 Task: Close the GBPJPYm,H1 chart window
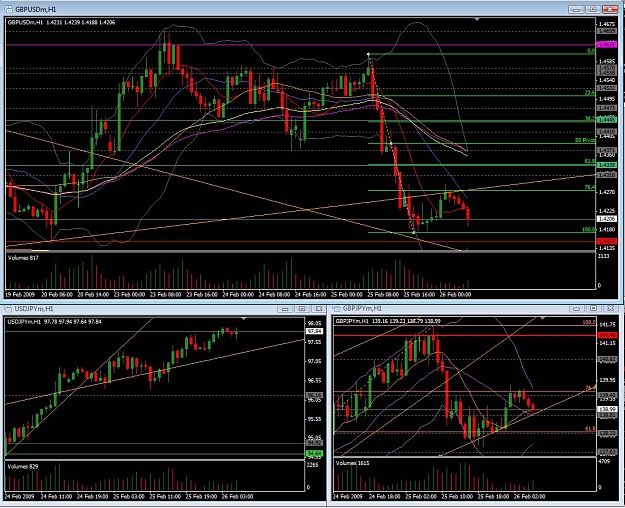click(610, 309)
